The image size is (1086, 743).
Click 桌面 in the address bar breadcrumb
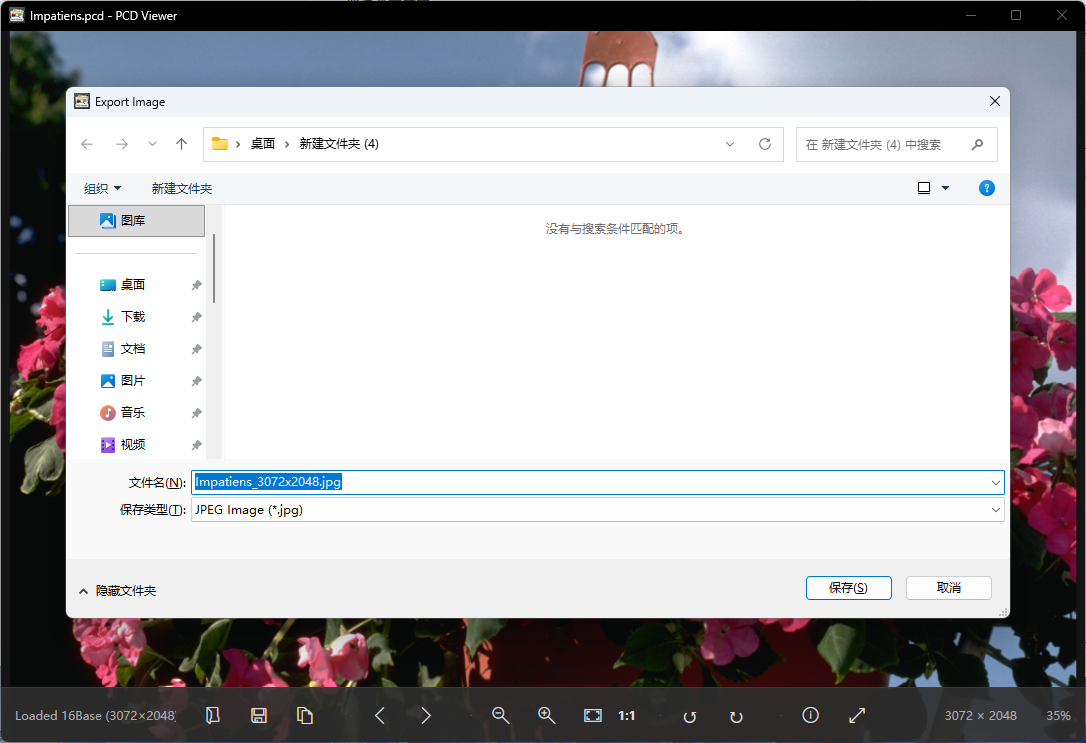tap(262, 144)
